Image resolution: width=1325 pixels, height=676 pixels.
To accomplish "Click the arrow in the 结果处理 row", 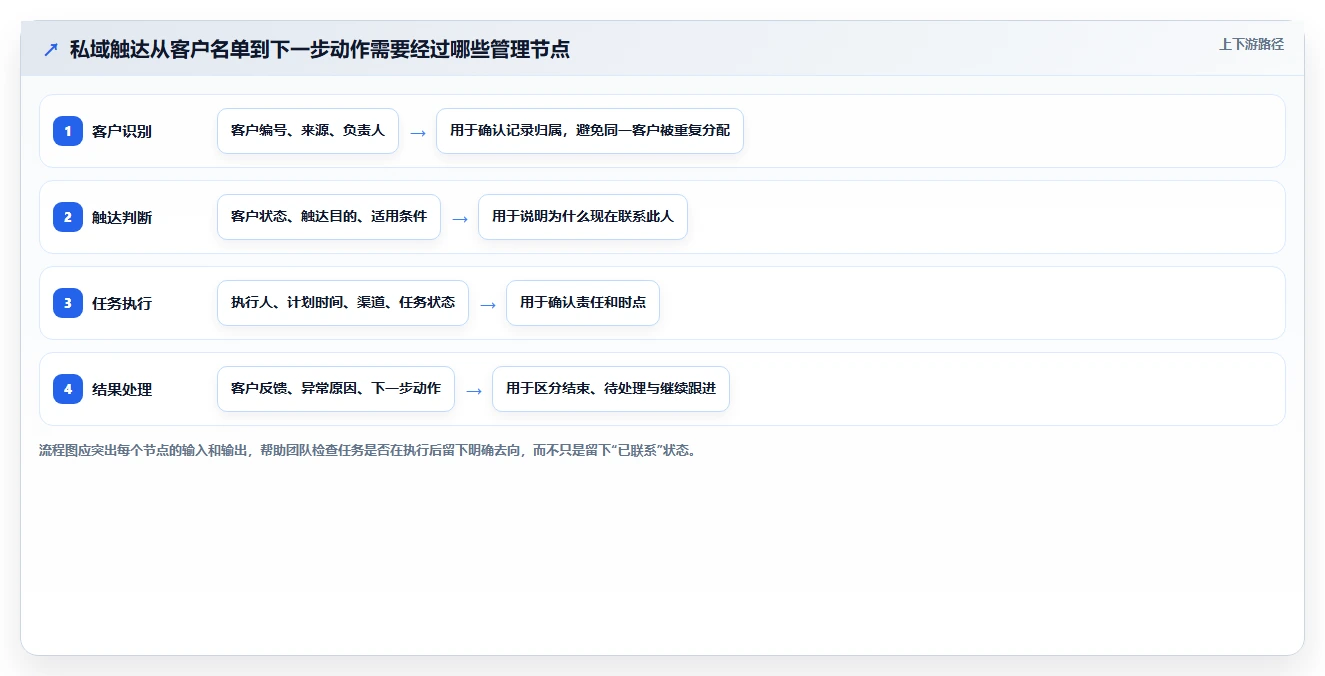I will [474, 390].
